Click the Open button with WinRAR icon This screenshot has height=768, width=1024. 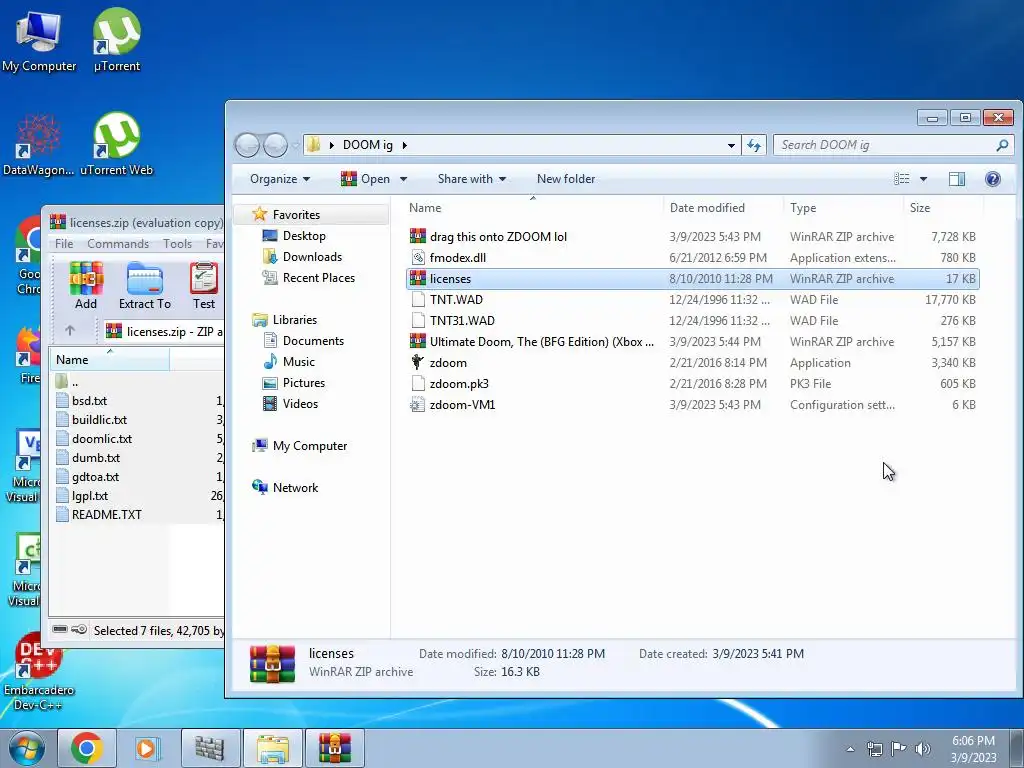366,179
